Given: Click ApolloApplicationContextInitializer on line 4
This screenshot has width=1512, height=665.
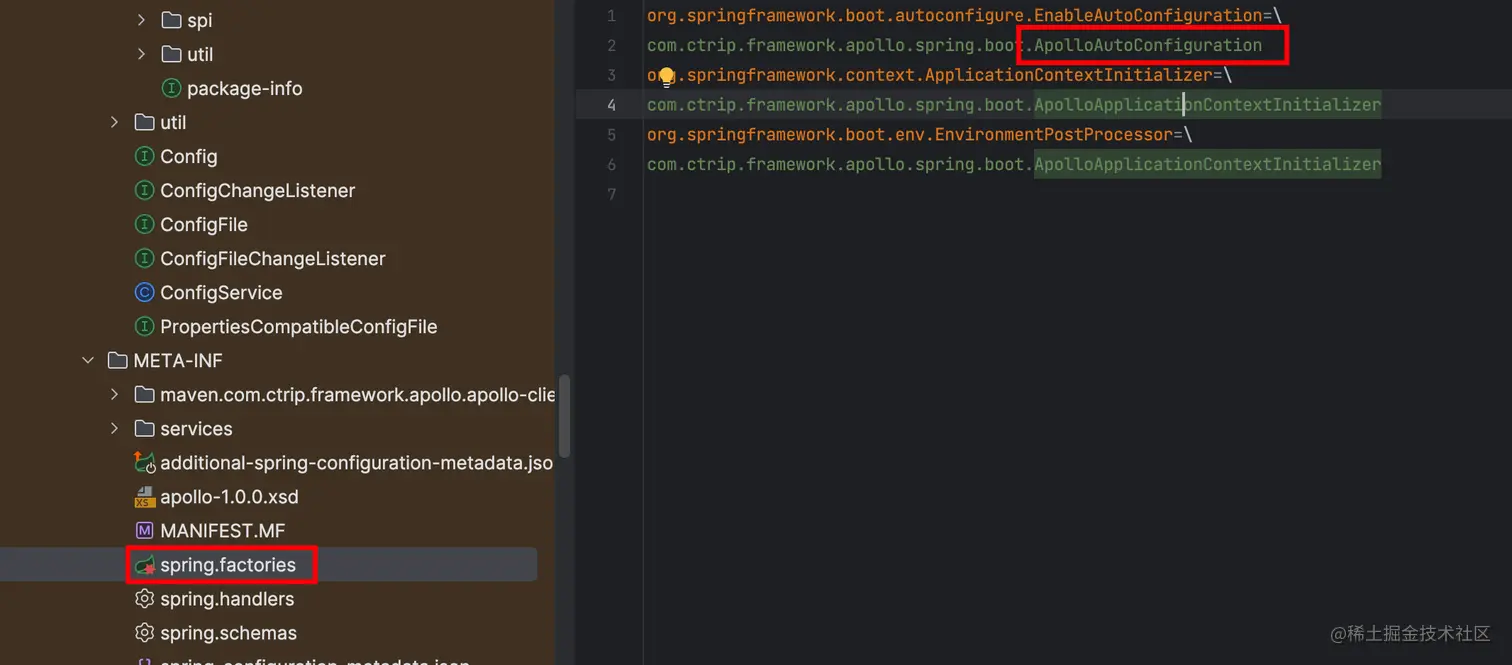Looking at the screenshot, I should (1207, 105).
